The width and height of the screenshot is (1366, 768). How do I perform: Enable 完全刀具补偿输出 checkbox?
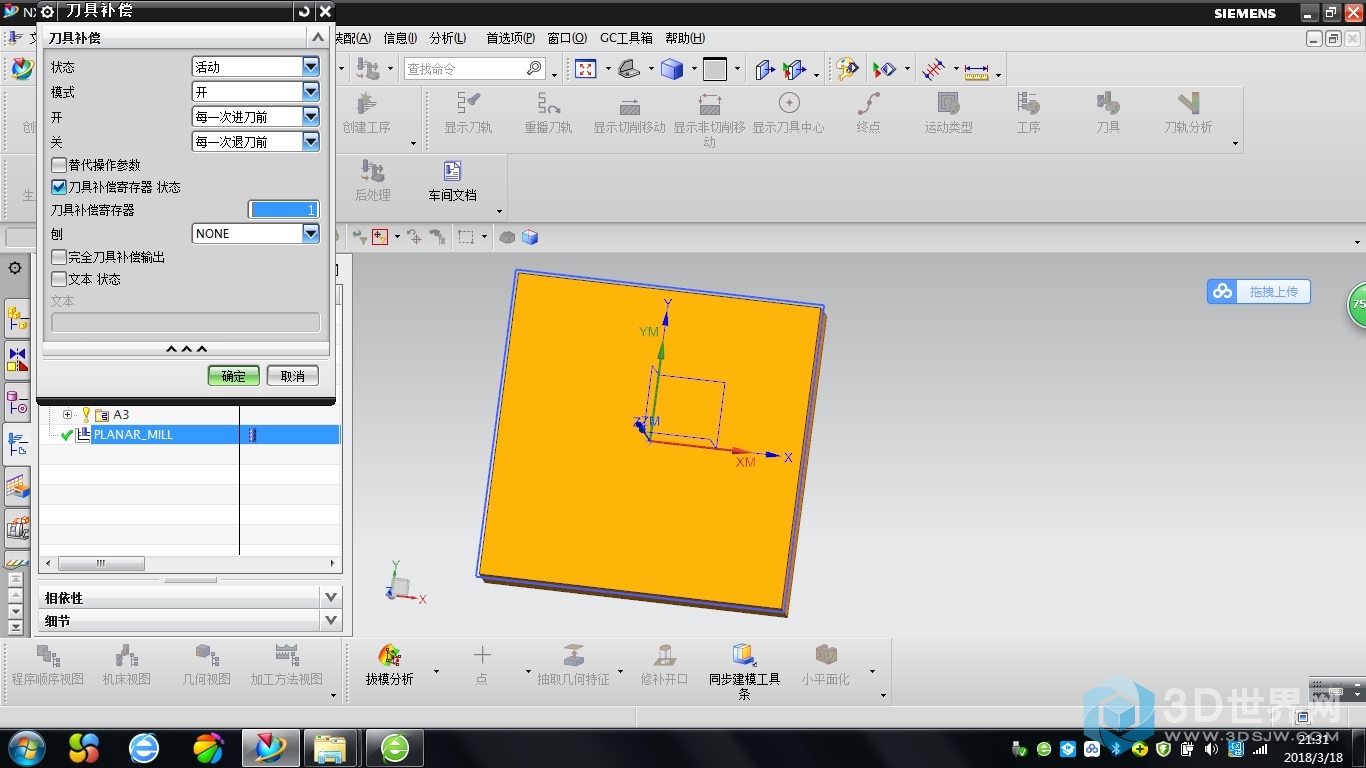pyautogui.click(x=59, y=257)
